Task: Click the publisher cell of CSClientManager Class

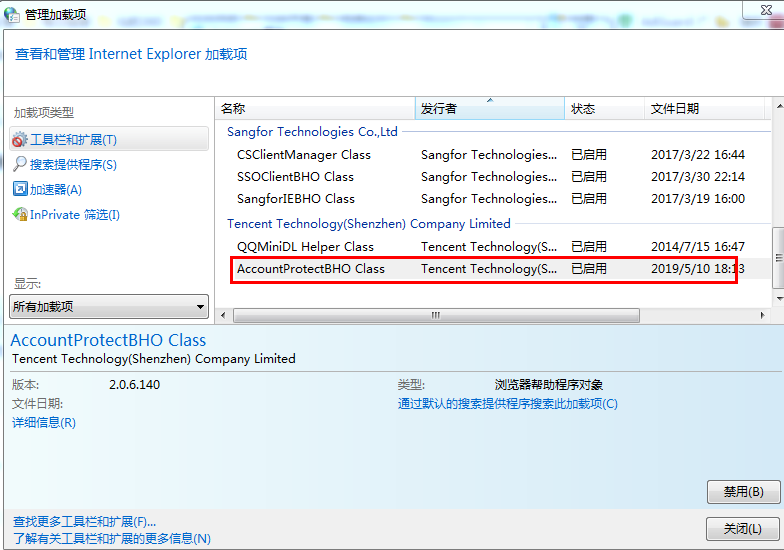Action: [489, 154]
